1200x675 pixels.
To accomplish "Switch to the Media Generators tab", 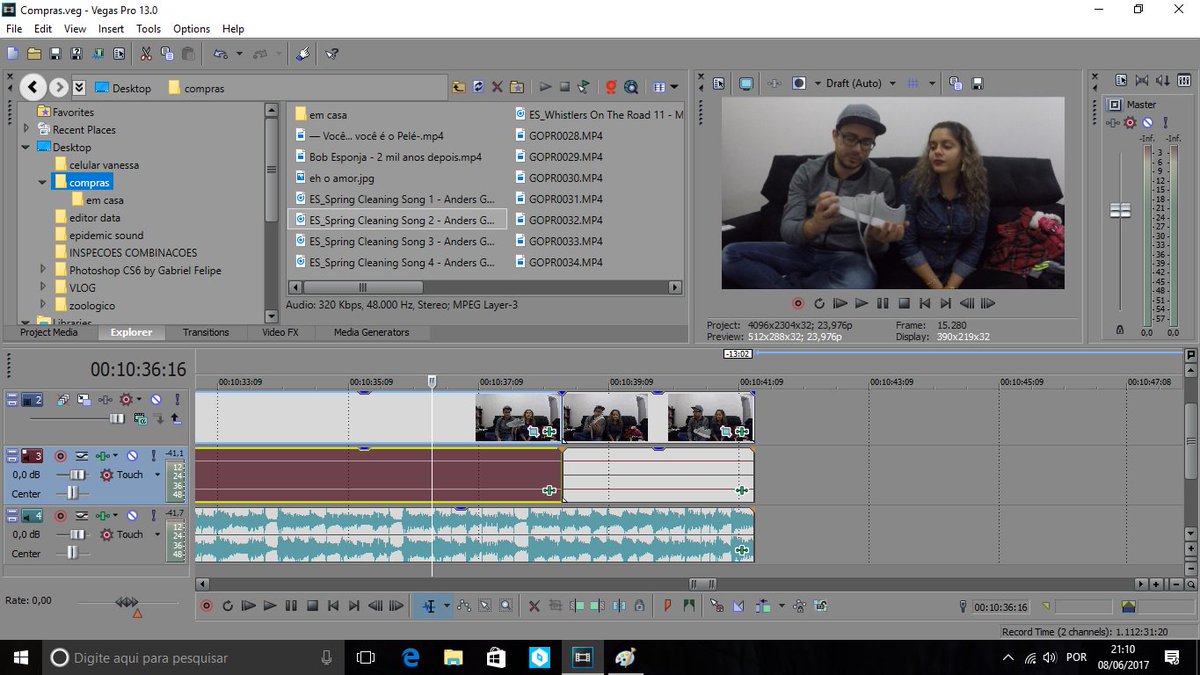I will 371,332.
